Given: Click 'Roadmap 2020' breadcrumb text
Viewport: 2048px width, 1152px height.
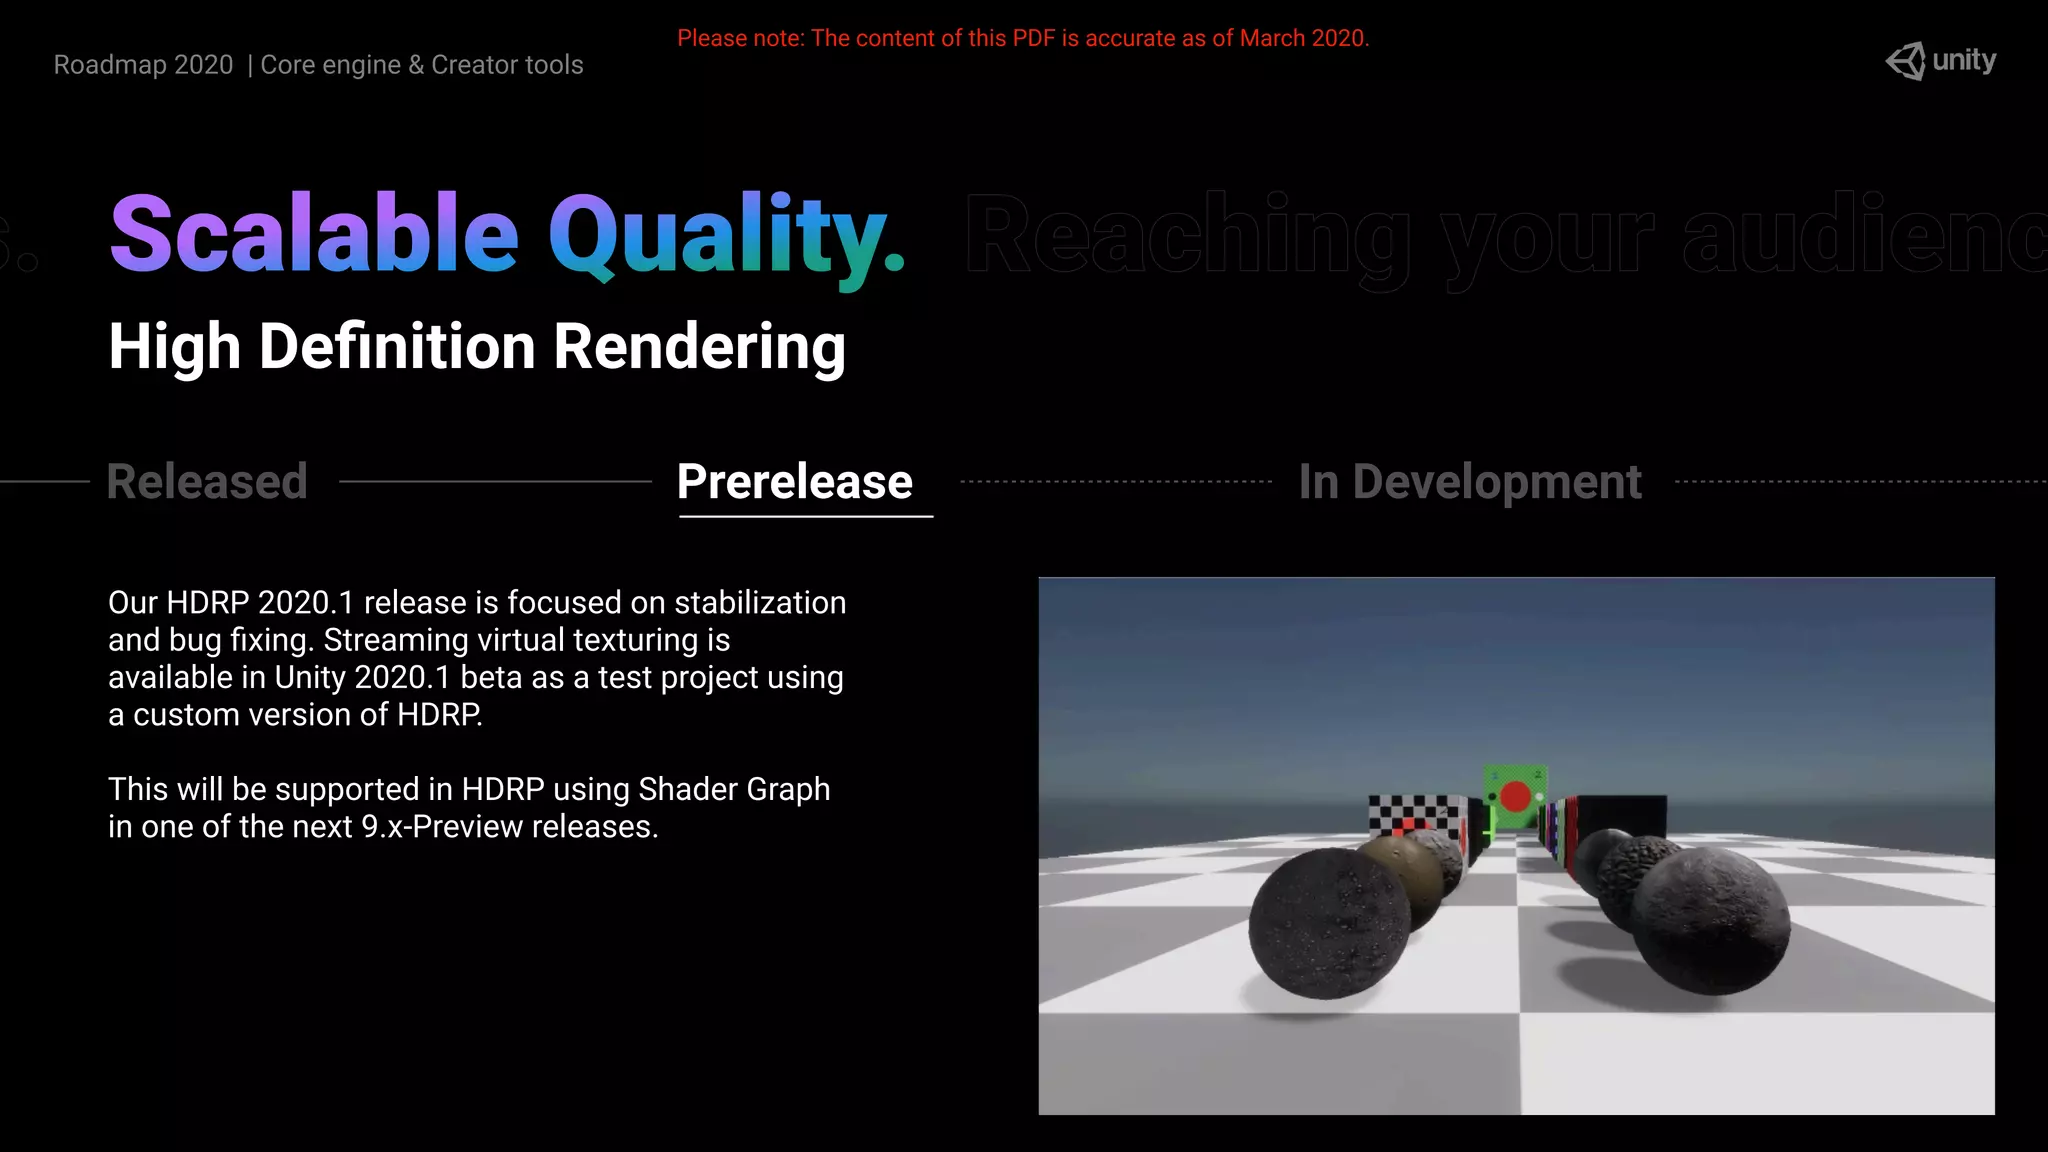Looking at the screenshot, I should [x=143, y=65].
